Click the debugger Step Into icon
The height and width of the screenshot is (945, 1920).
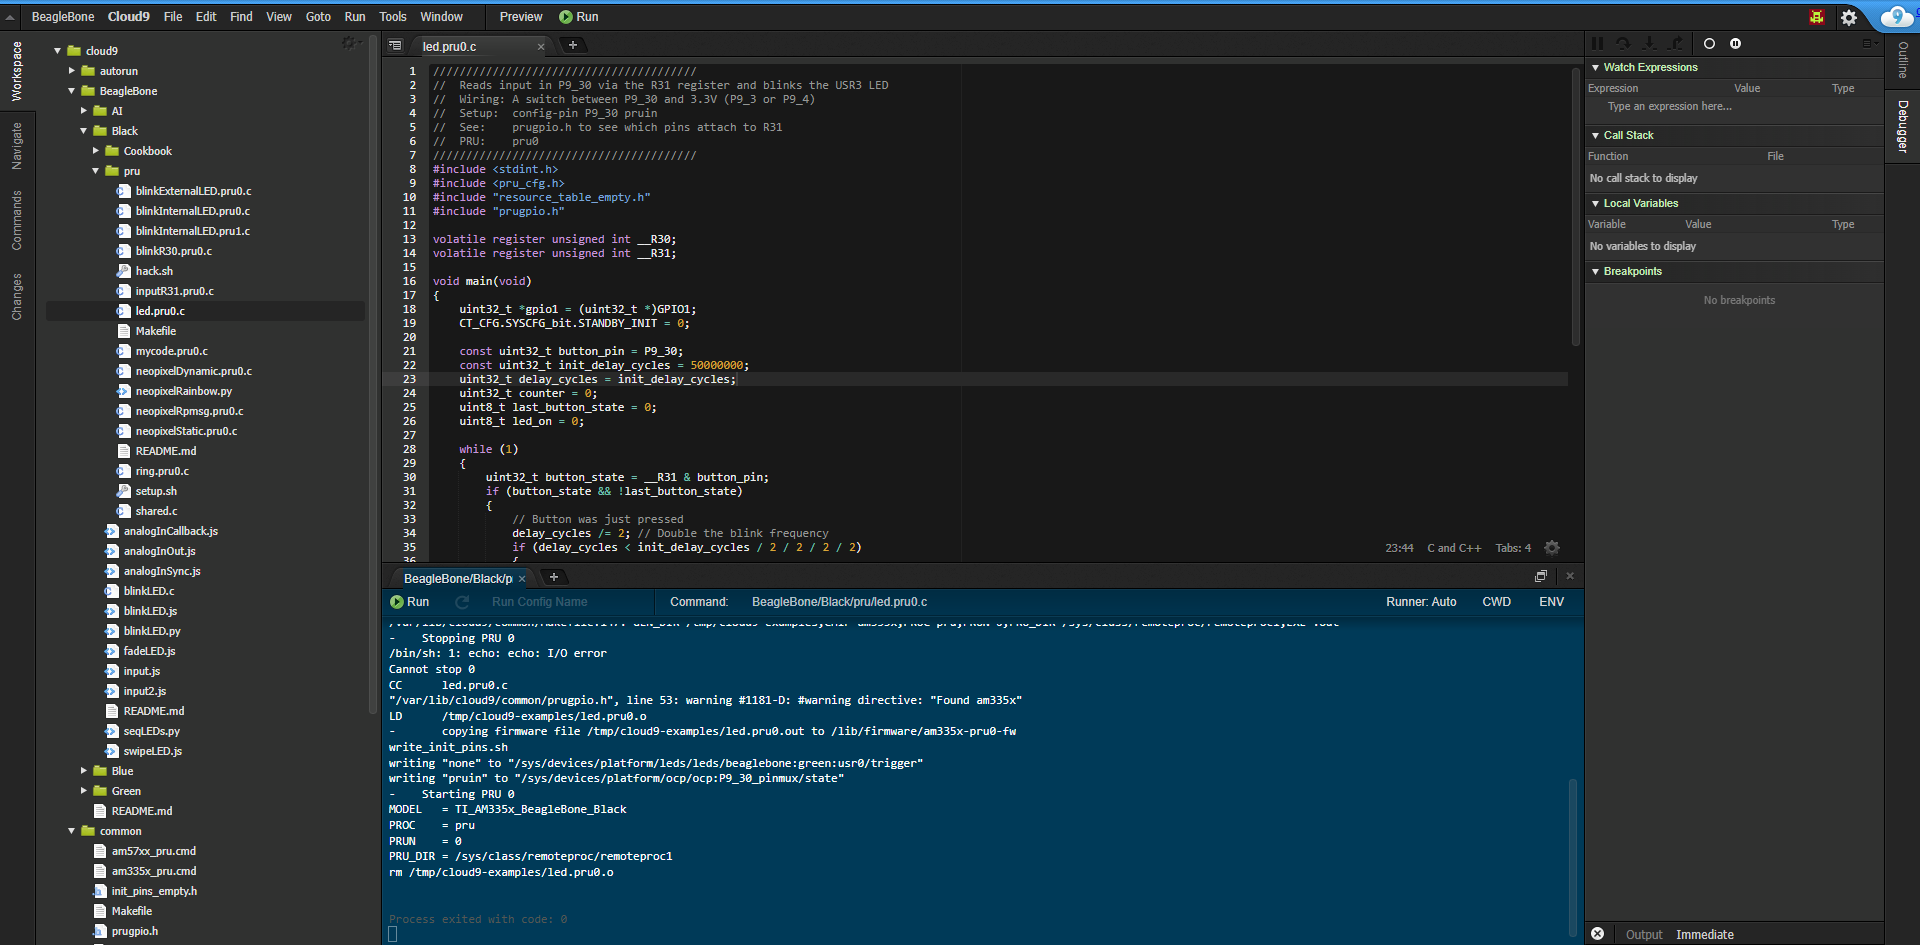point(1649,43)
